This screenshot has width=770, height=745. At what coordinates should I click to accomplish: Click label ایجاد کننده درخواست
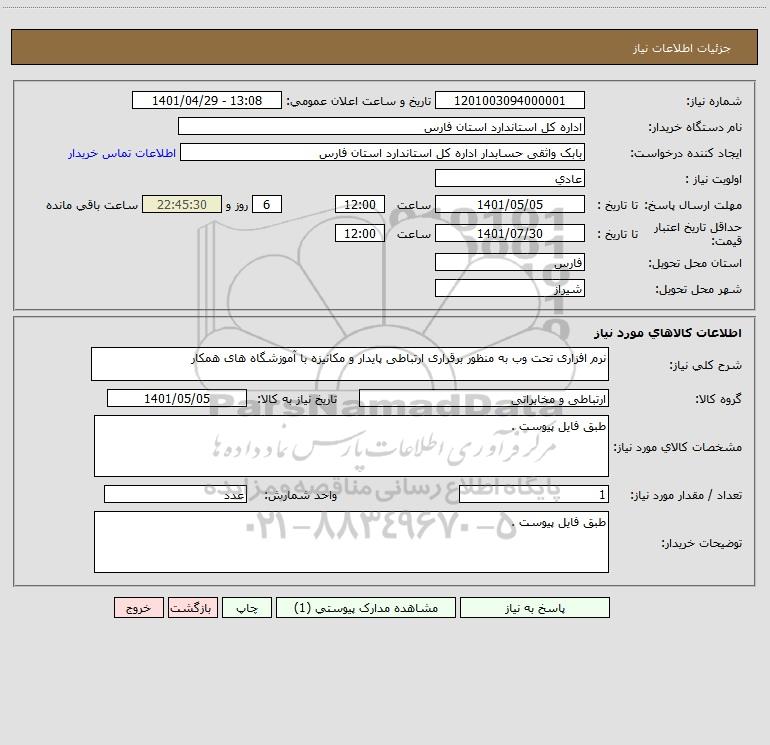(686, 153)
